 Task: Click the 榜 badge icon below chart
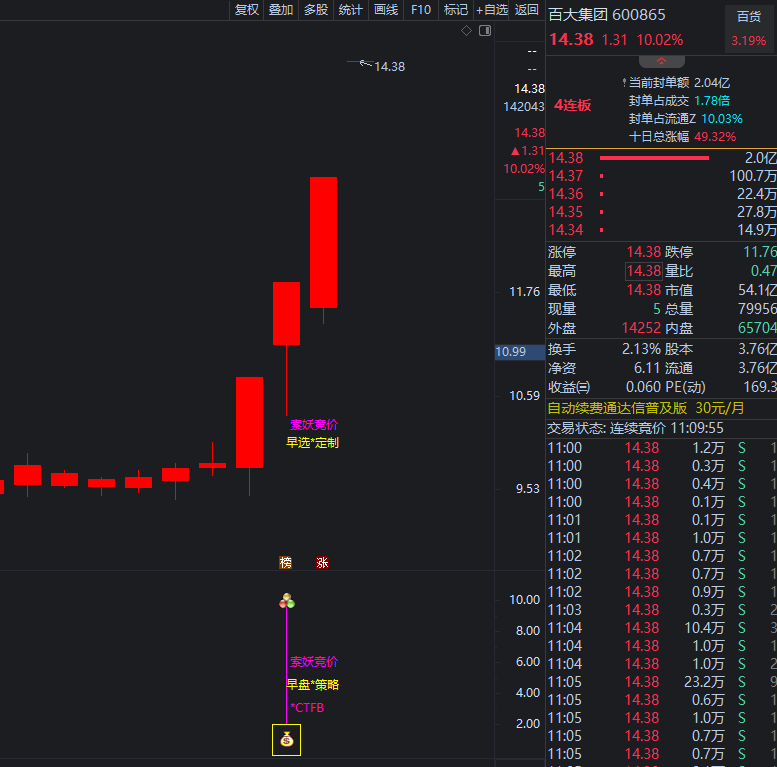coord(286,563)
